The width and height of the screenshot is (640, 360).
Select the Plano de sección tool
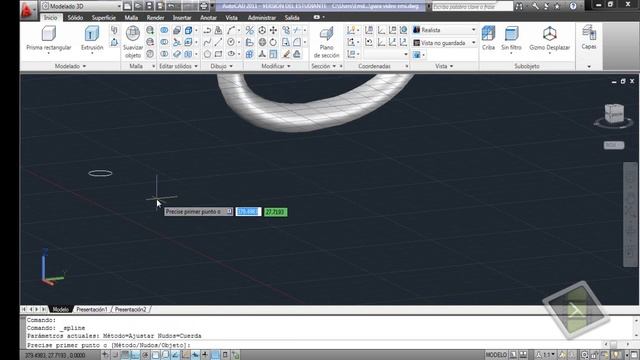click(327, 42)
